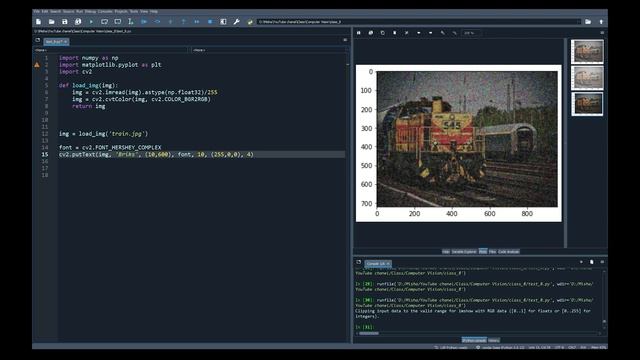
Task: Browse for a working directory
Action: (588, 22)
